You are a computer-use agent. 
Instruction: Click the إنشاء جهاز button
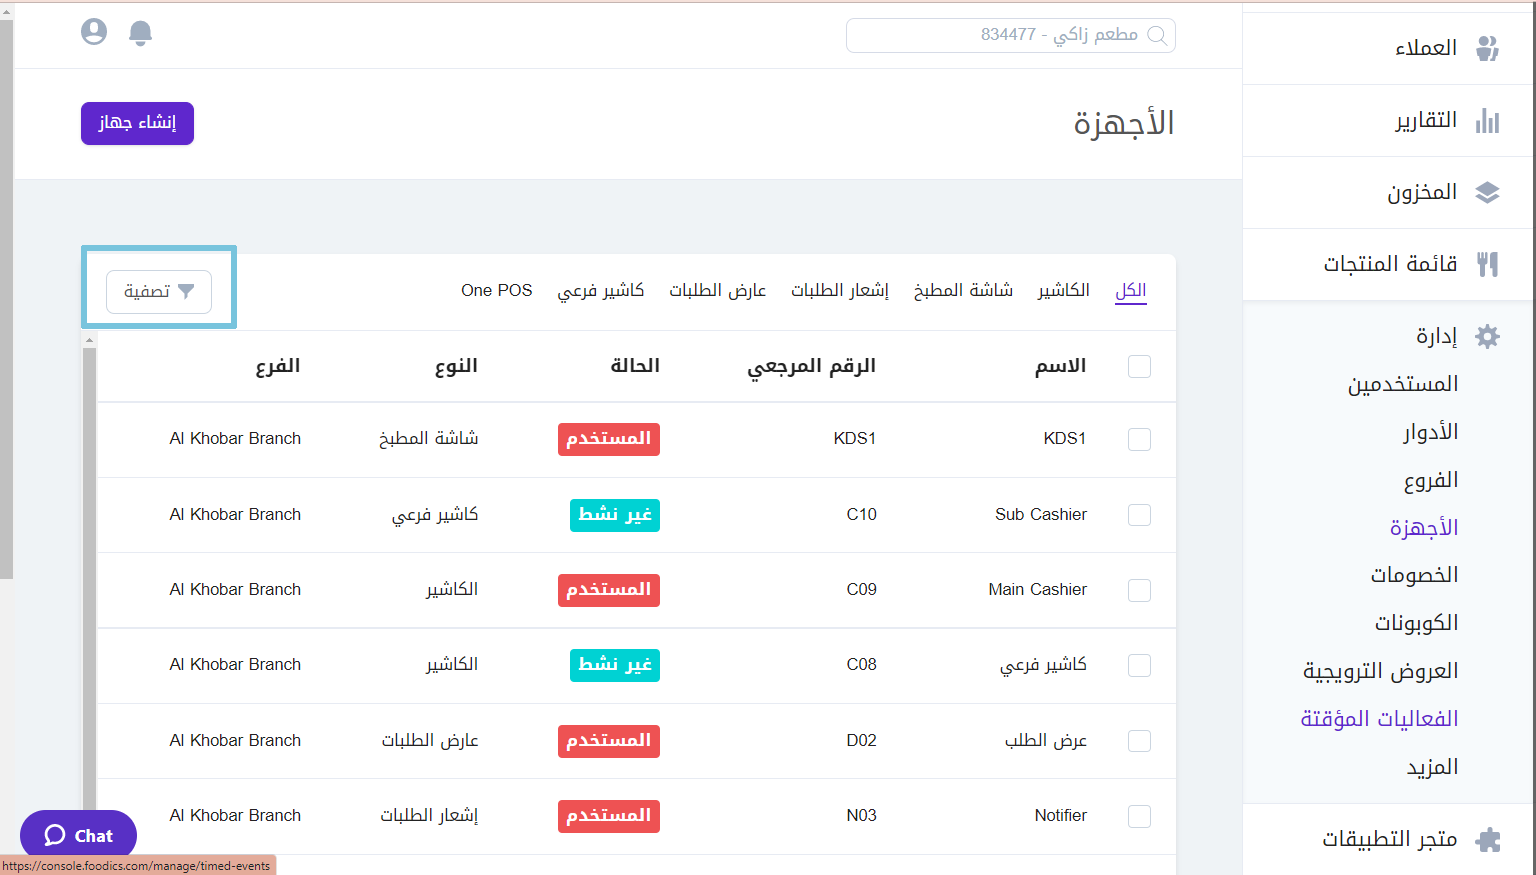pyautogui.click(x=137, y=123)
